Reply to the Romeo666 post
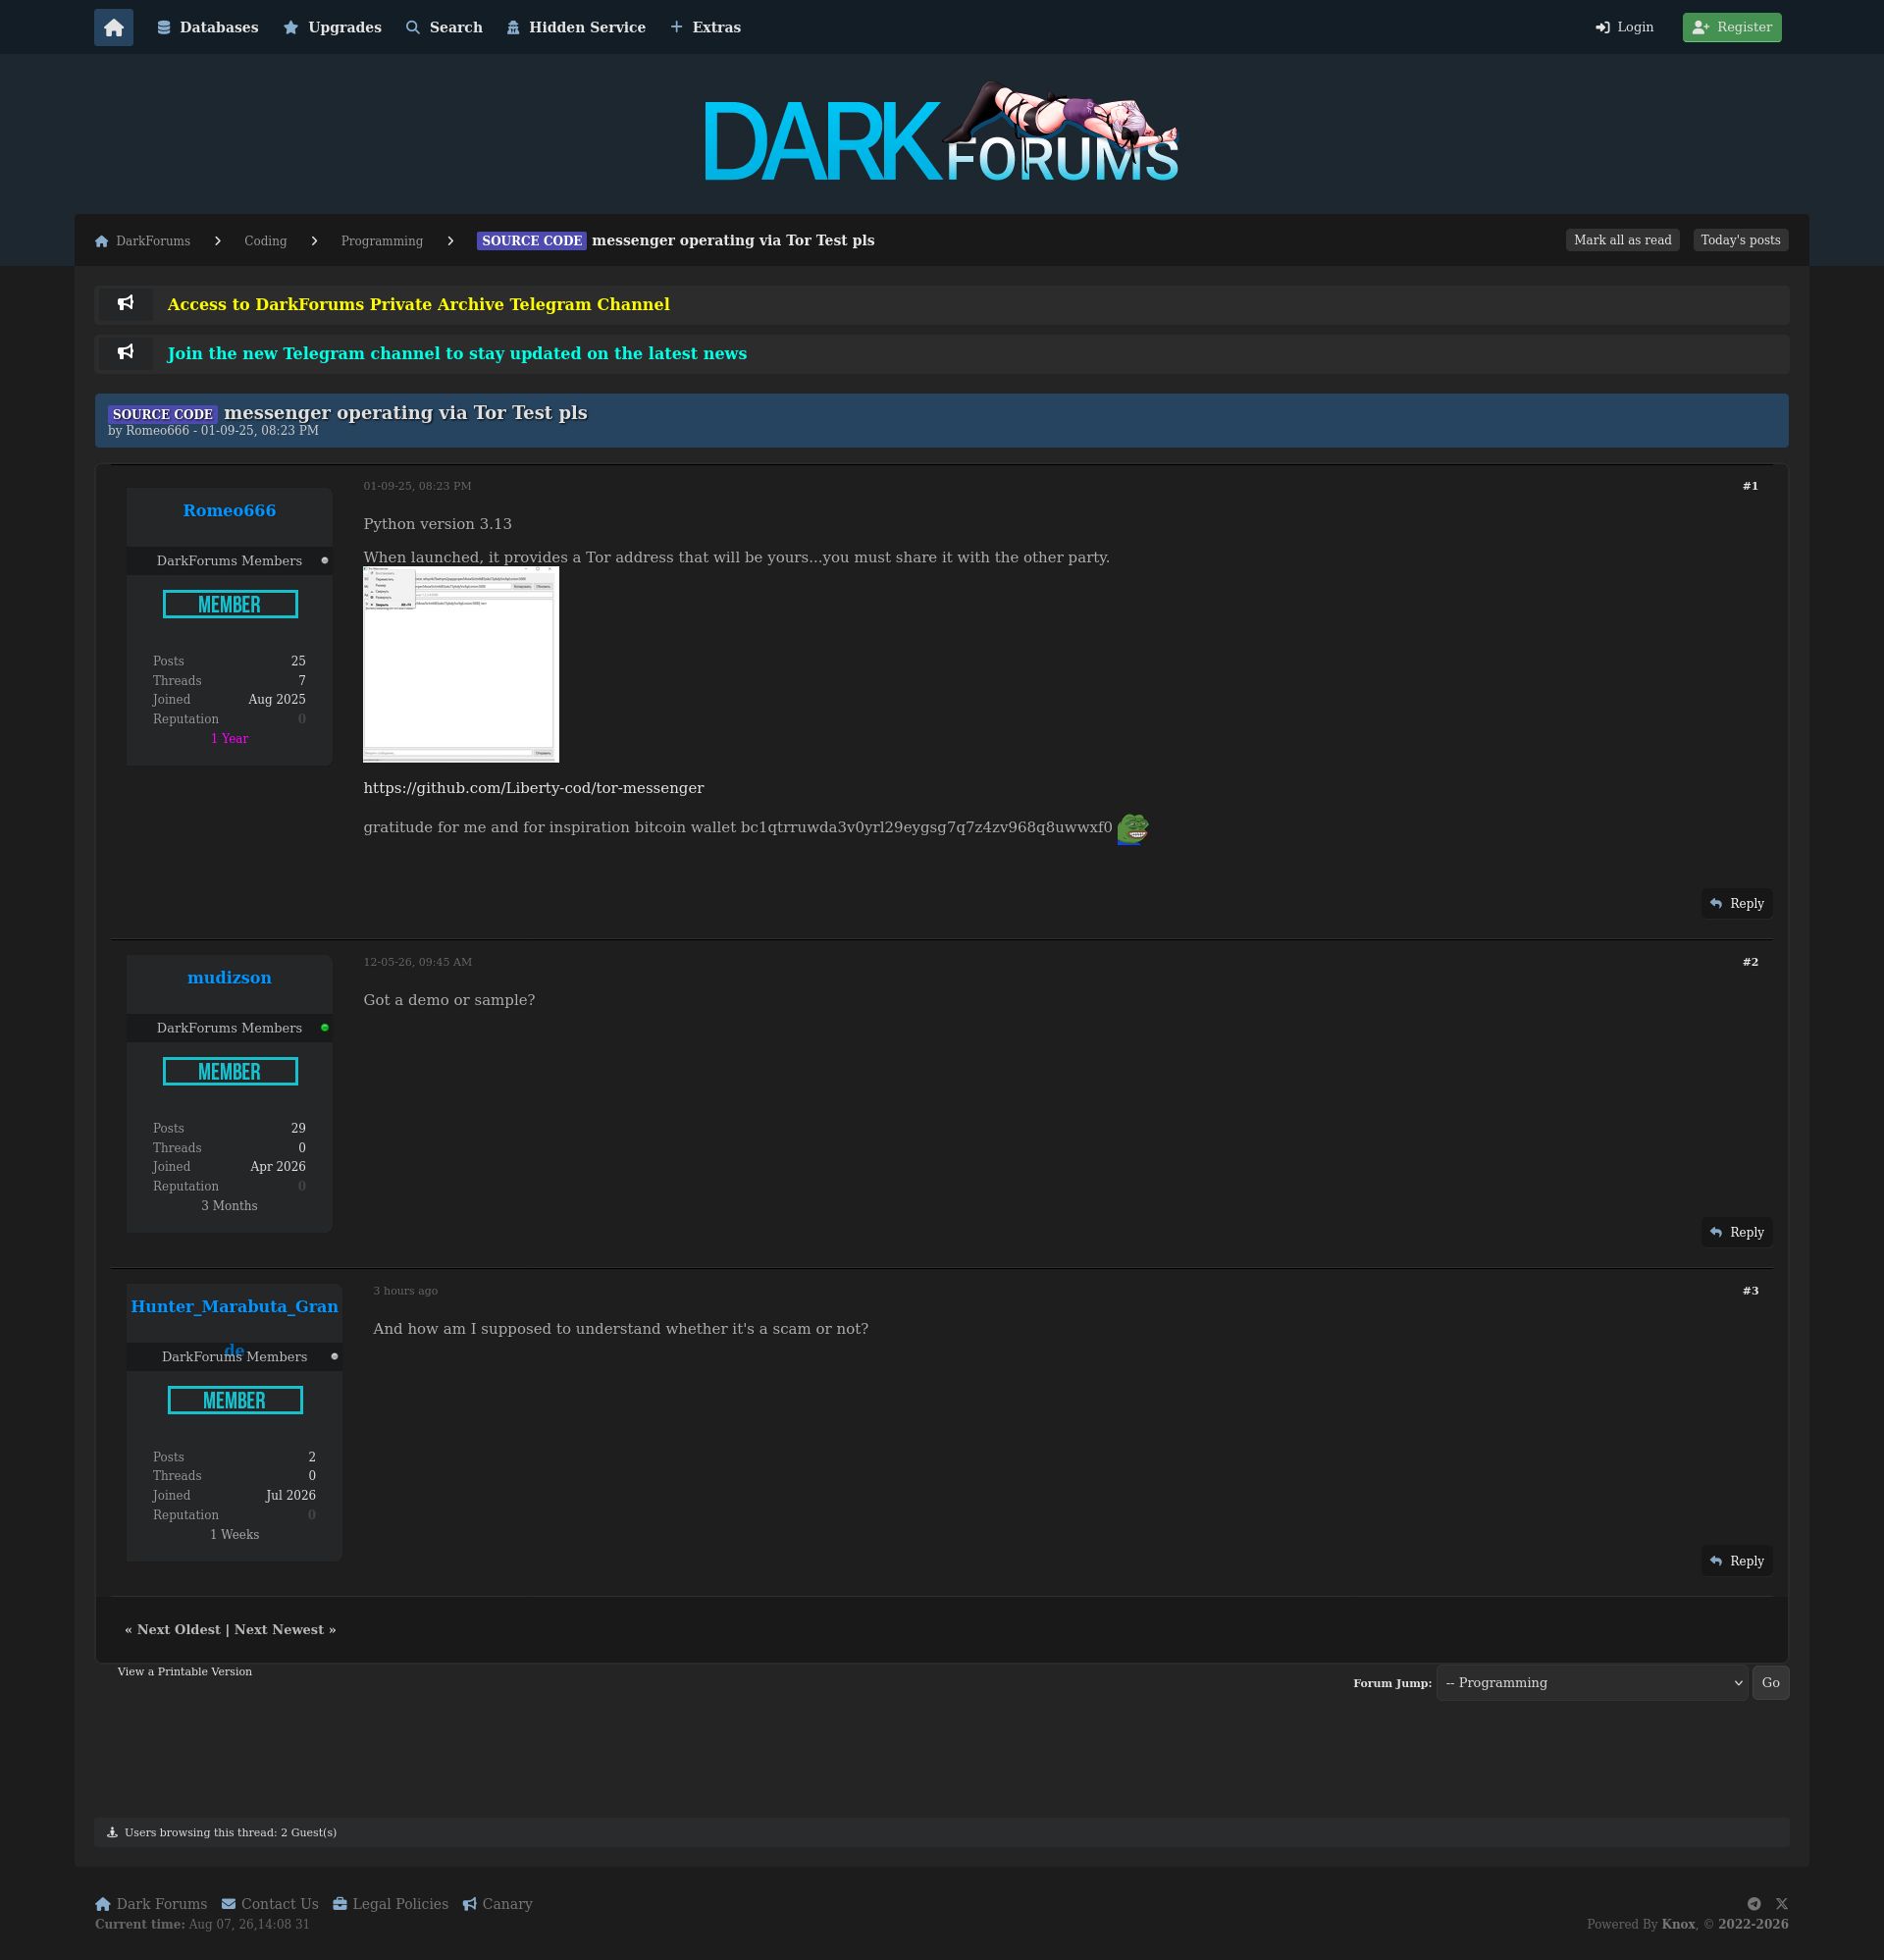 click(1737, 903)
